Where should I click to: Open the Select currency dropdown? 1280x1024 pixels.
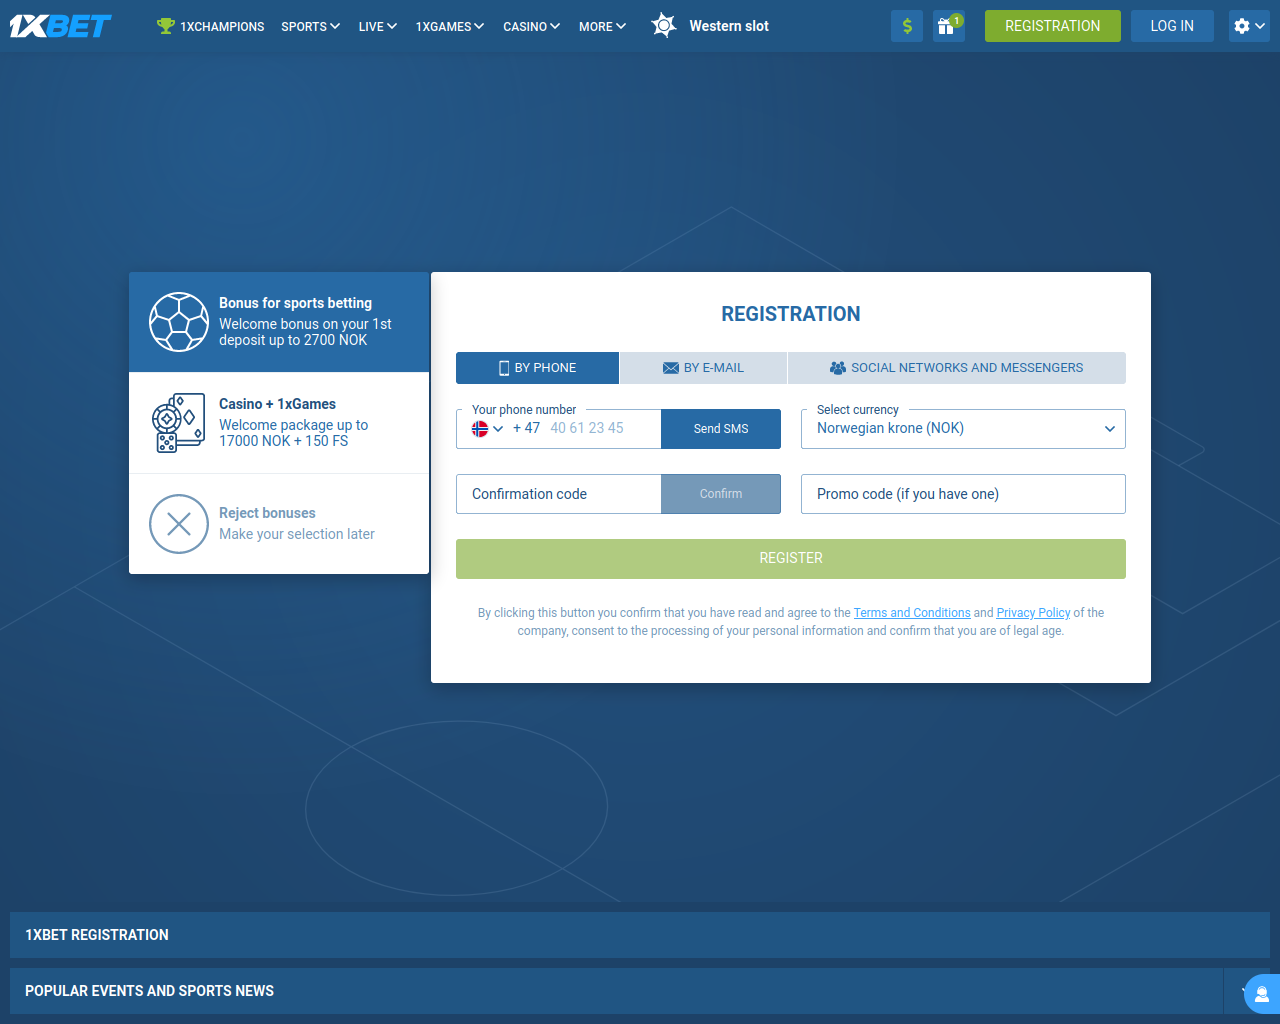[x=963, y=429]
